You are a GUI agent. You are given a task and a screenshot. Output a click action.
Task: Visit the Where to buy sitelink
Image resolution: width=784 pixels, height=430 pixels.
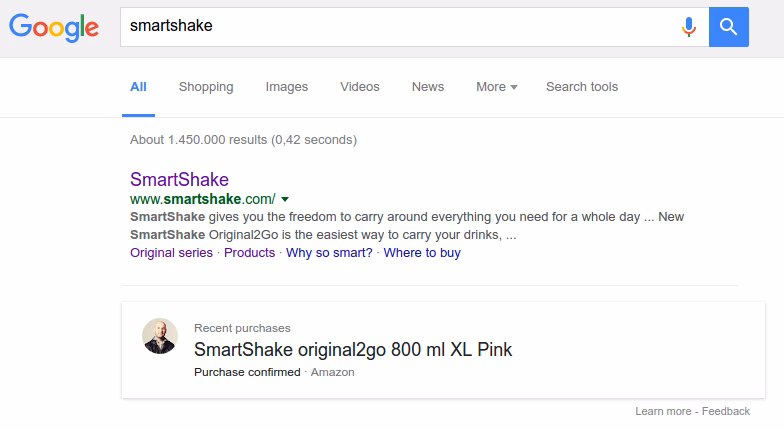pos(422,253)
